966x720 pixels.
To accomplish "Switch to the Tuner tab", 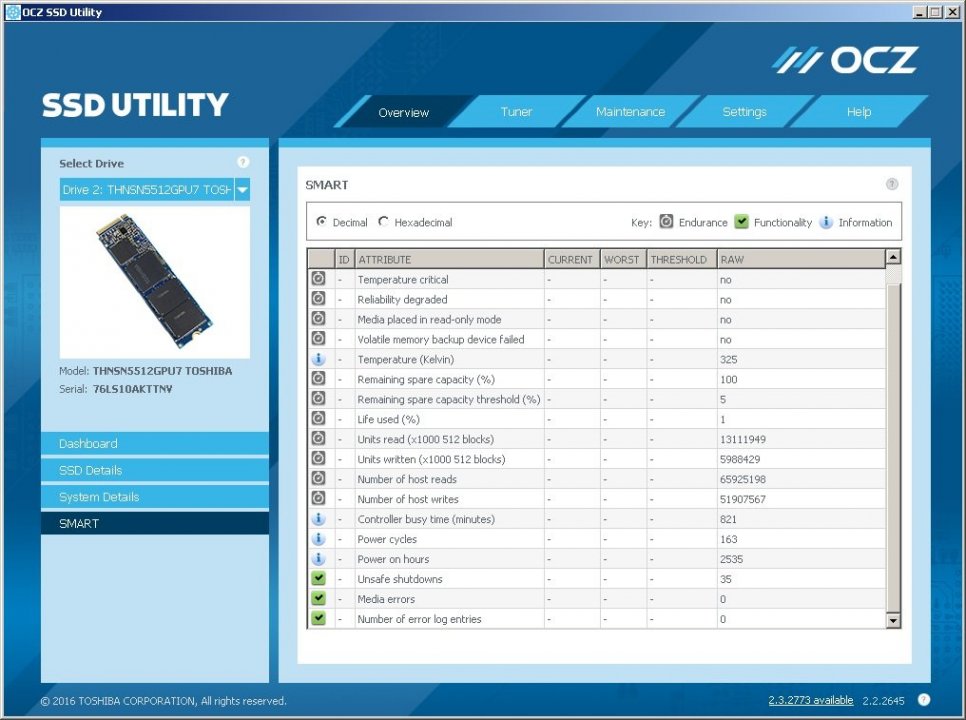I will pos(516,111).
